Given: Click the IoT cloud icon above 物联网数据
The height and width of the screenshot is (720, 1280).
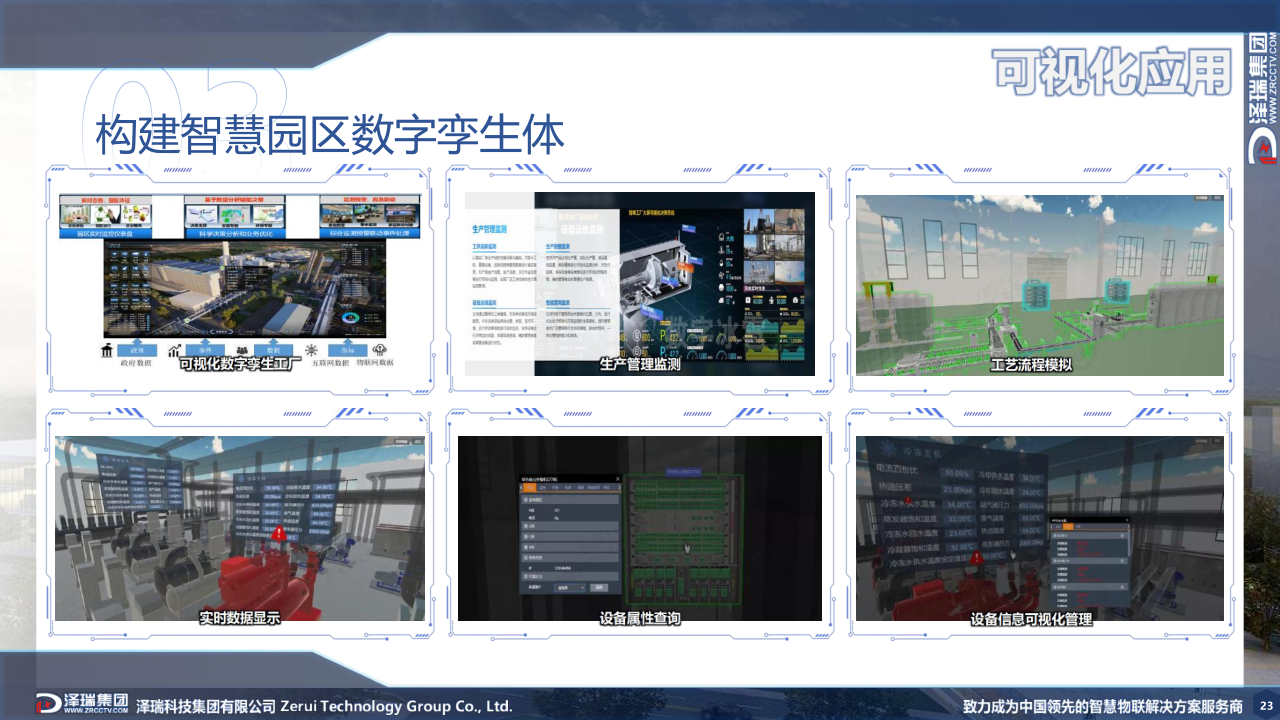Looking at the screenshot, I should [379, 350].
